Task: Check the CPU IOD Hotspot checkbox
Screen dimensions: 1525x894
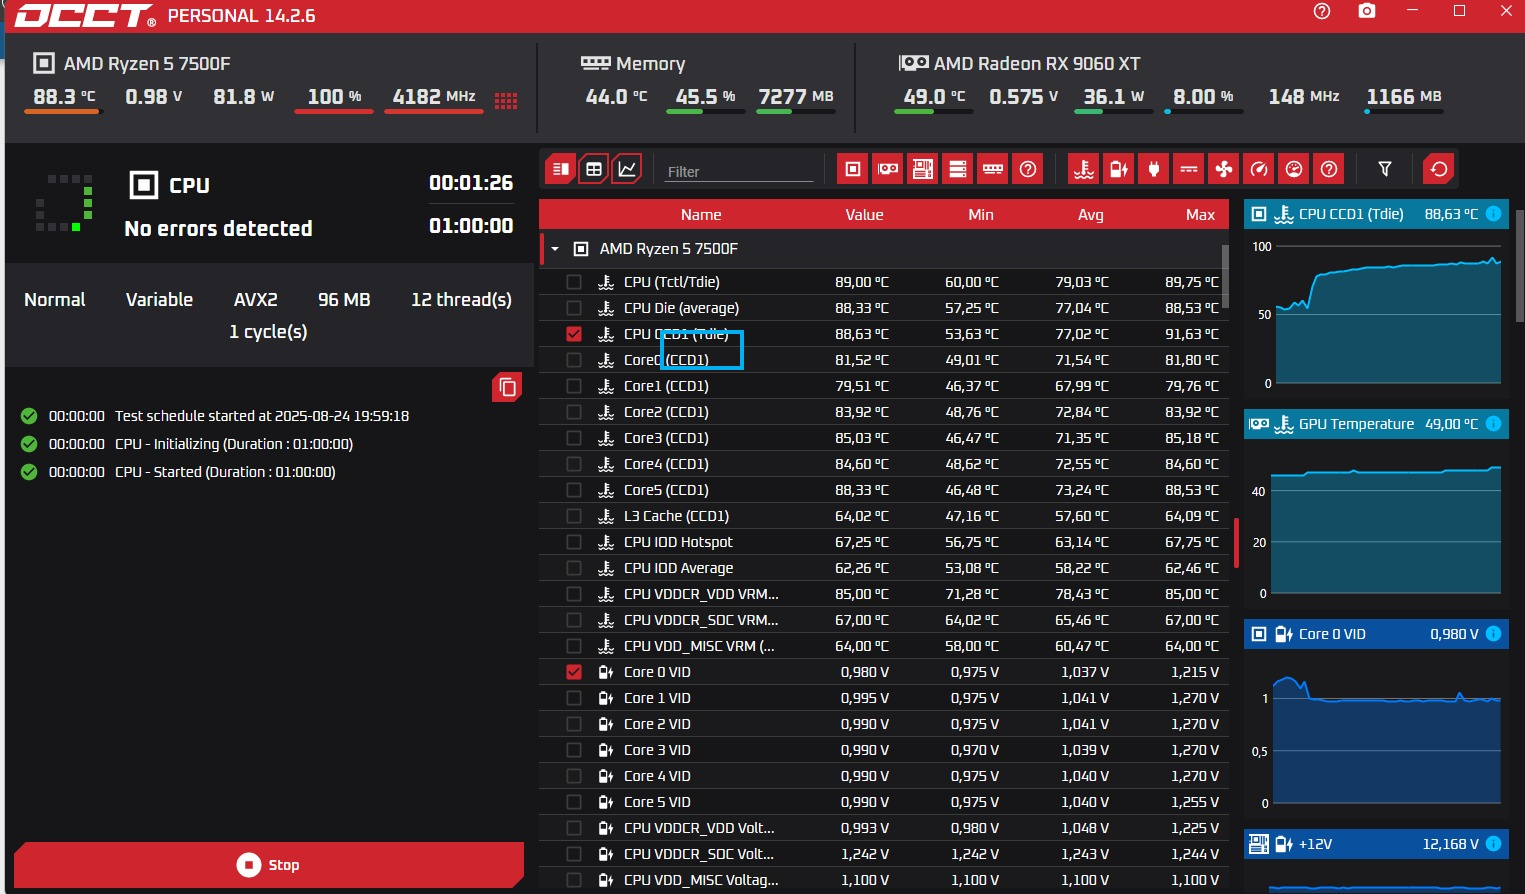Action: coord(574,542)
